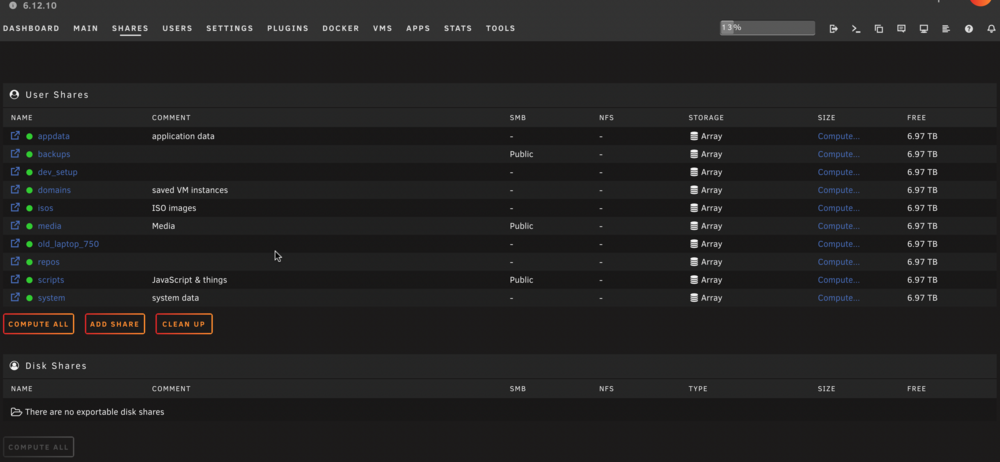Click the browse icon for backups

coord(15,154)
